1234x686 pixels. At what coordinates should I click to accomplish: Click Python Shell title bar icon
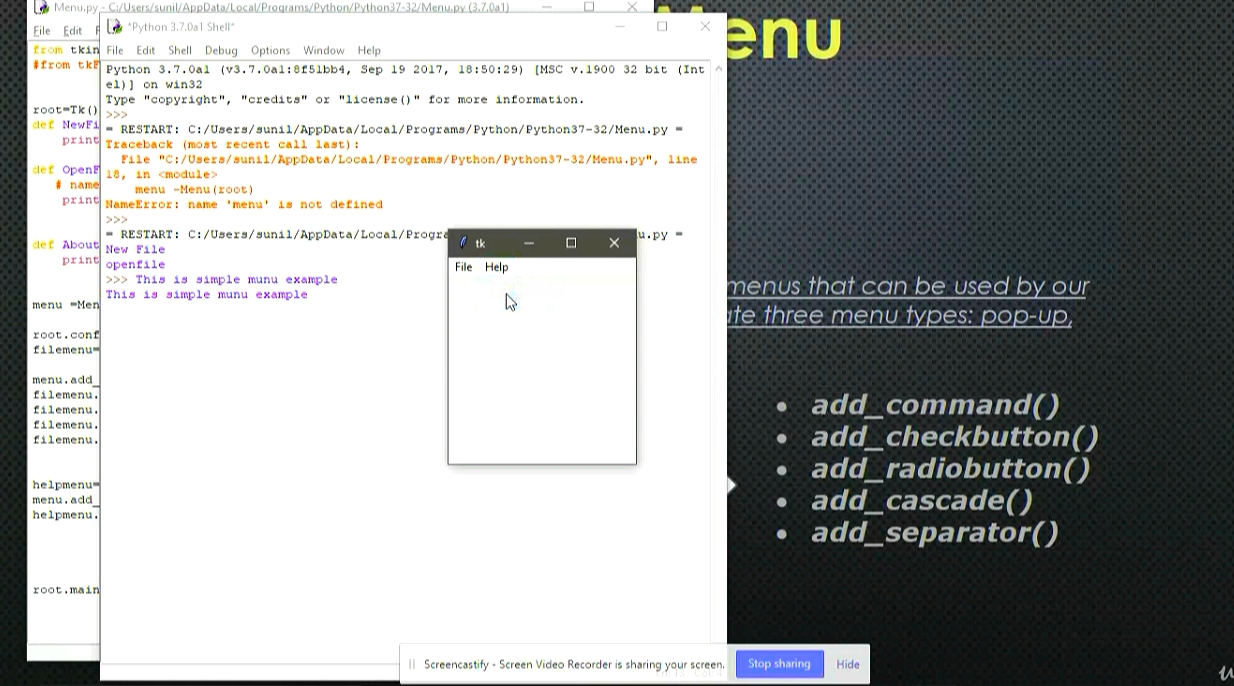click(115, 27)
